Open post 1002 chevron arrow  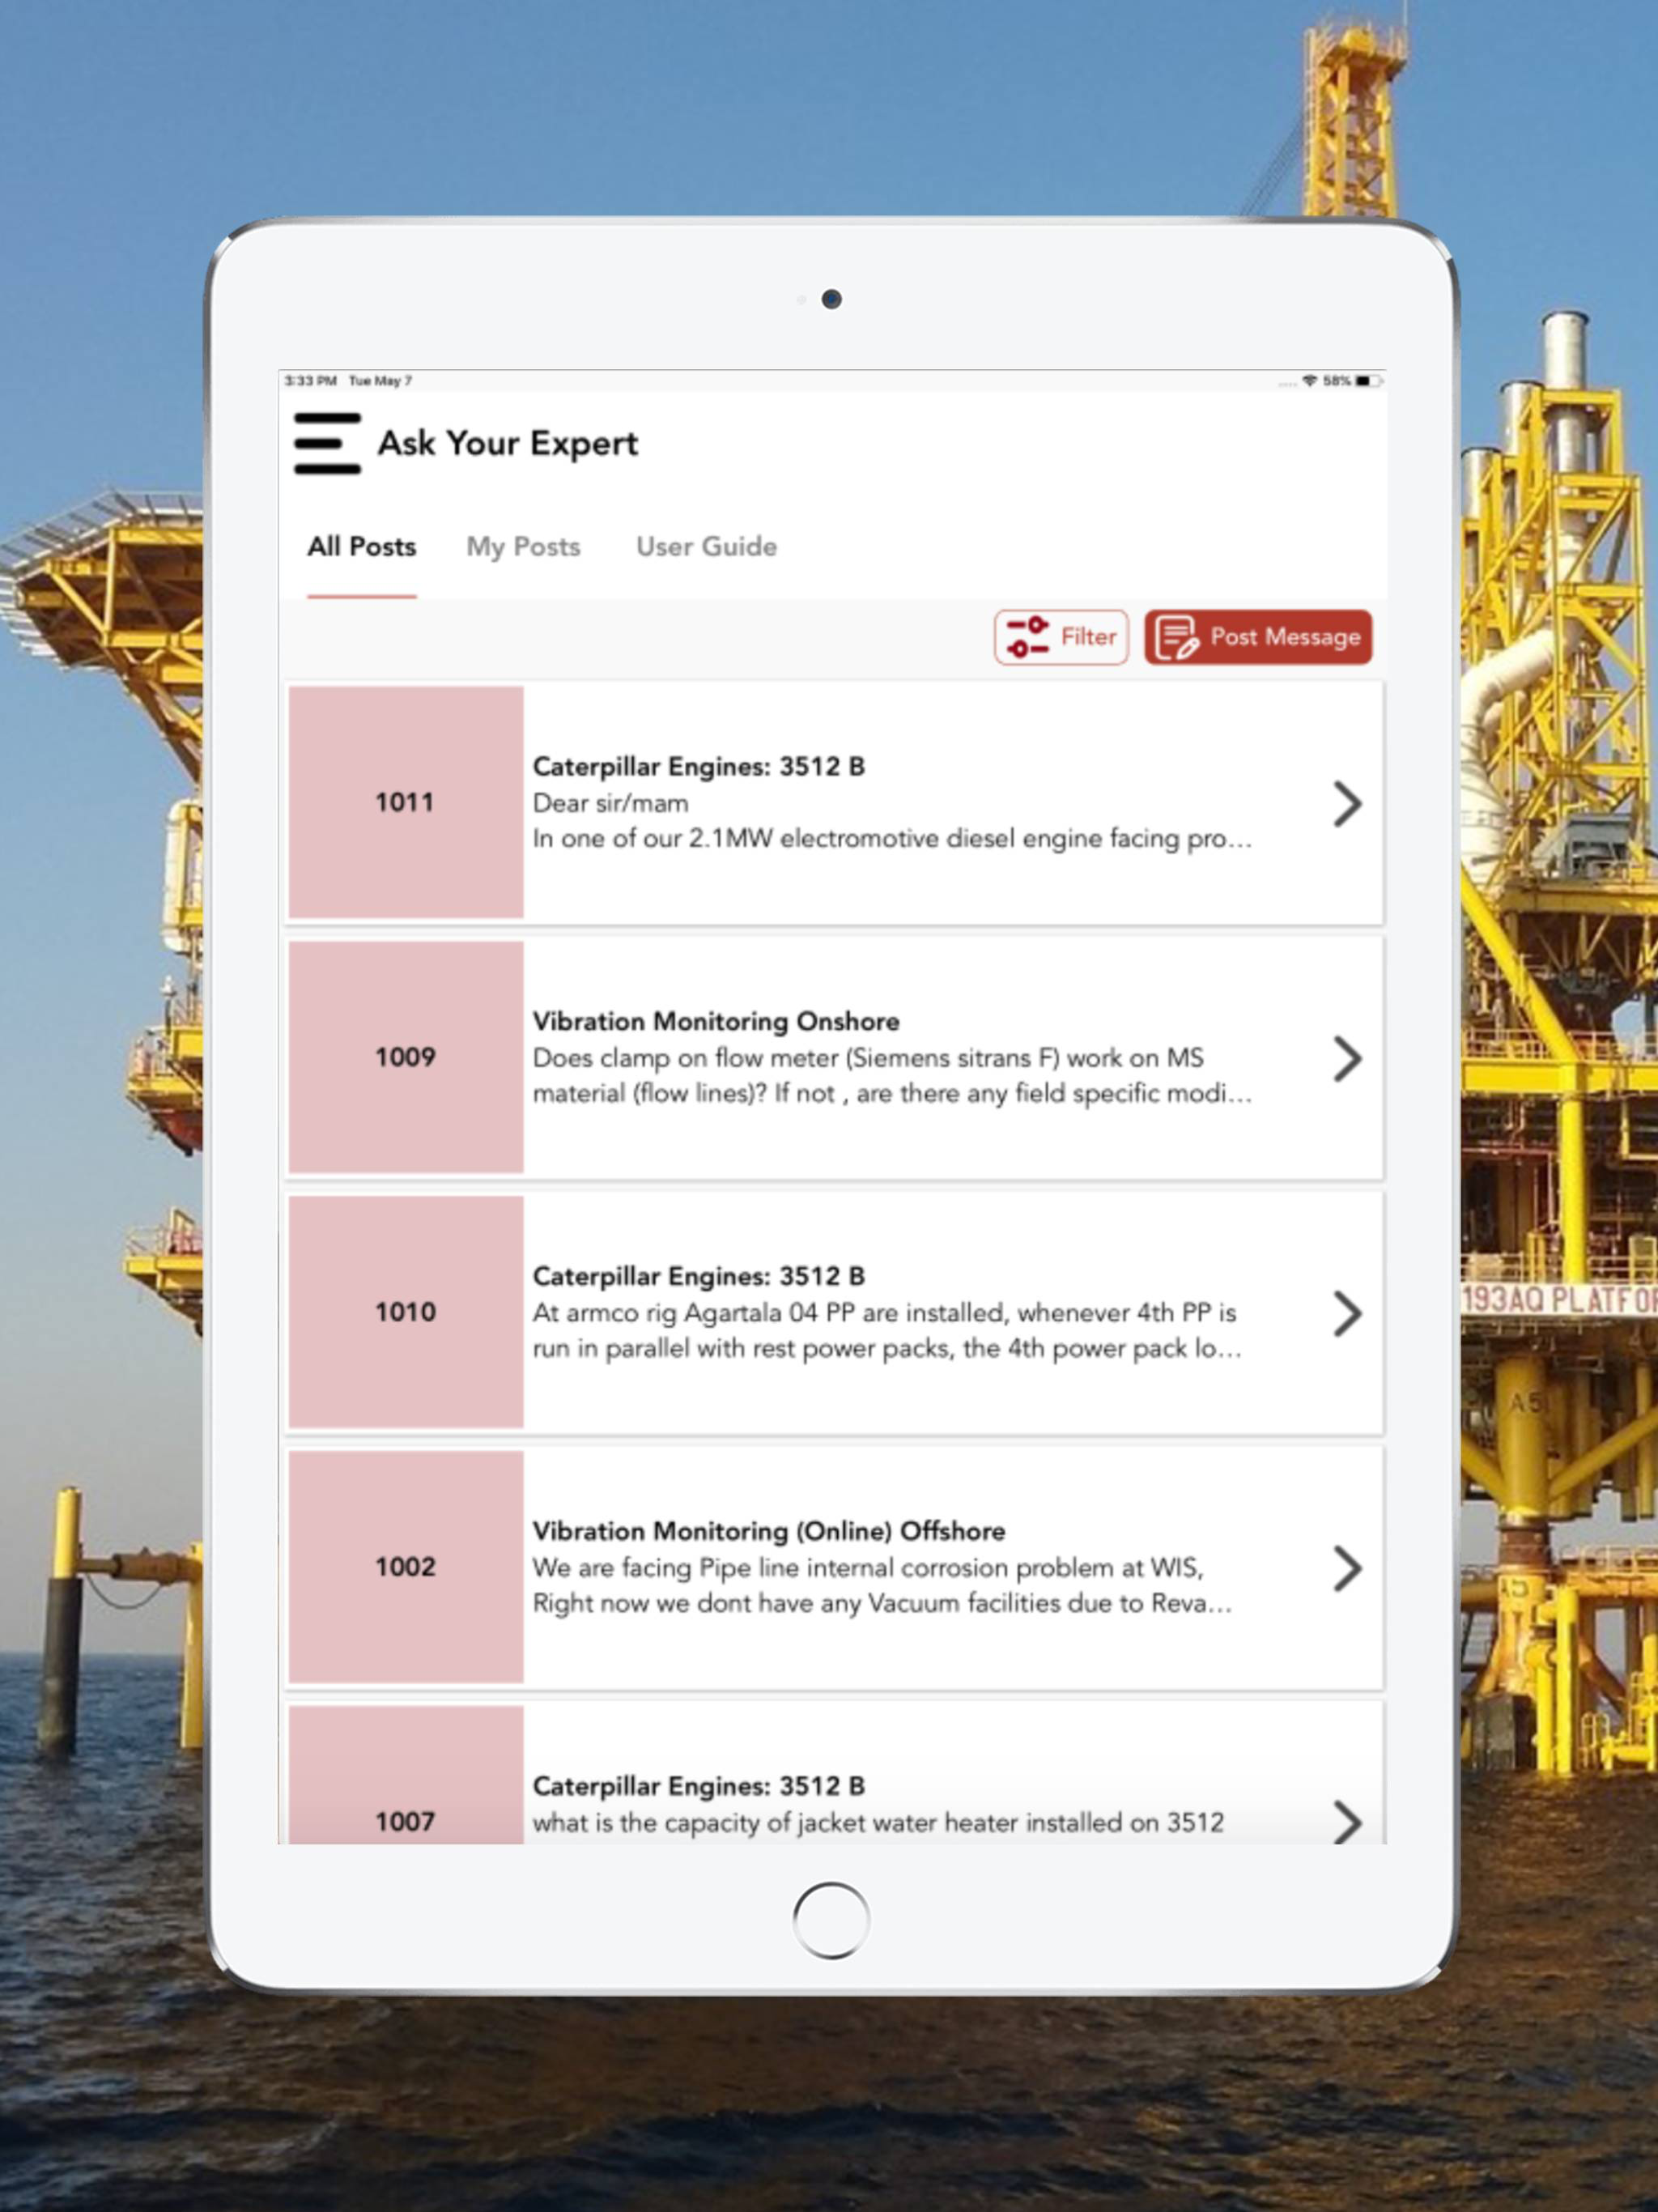[x=1347, y=1569]
